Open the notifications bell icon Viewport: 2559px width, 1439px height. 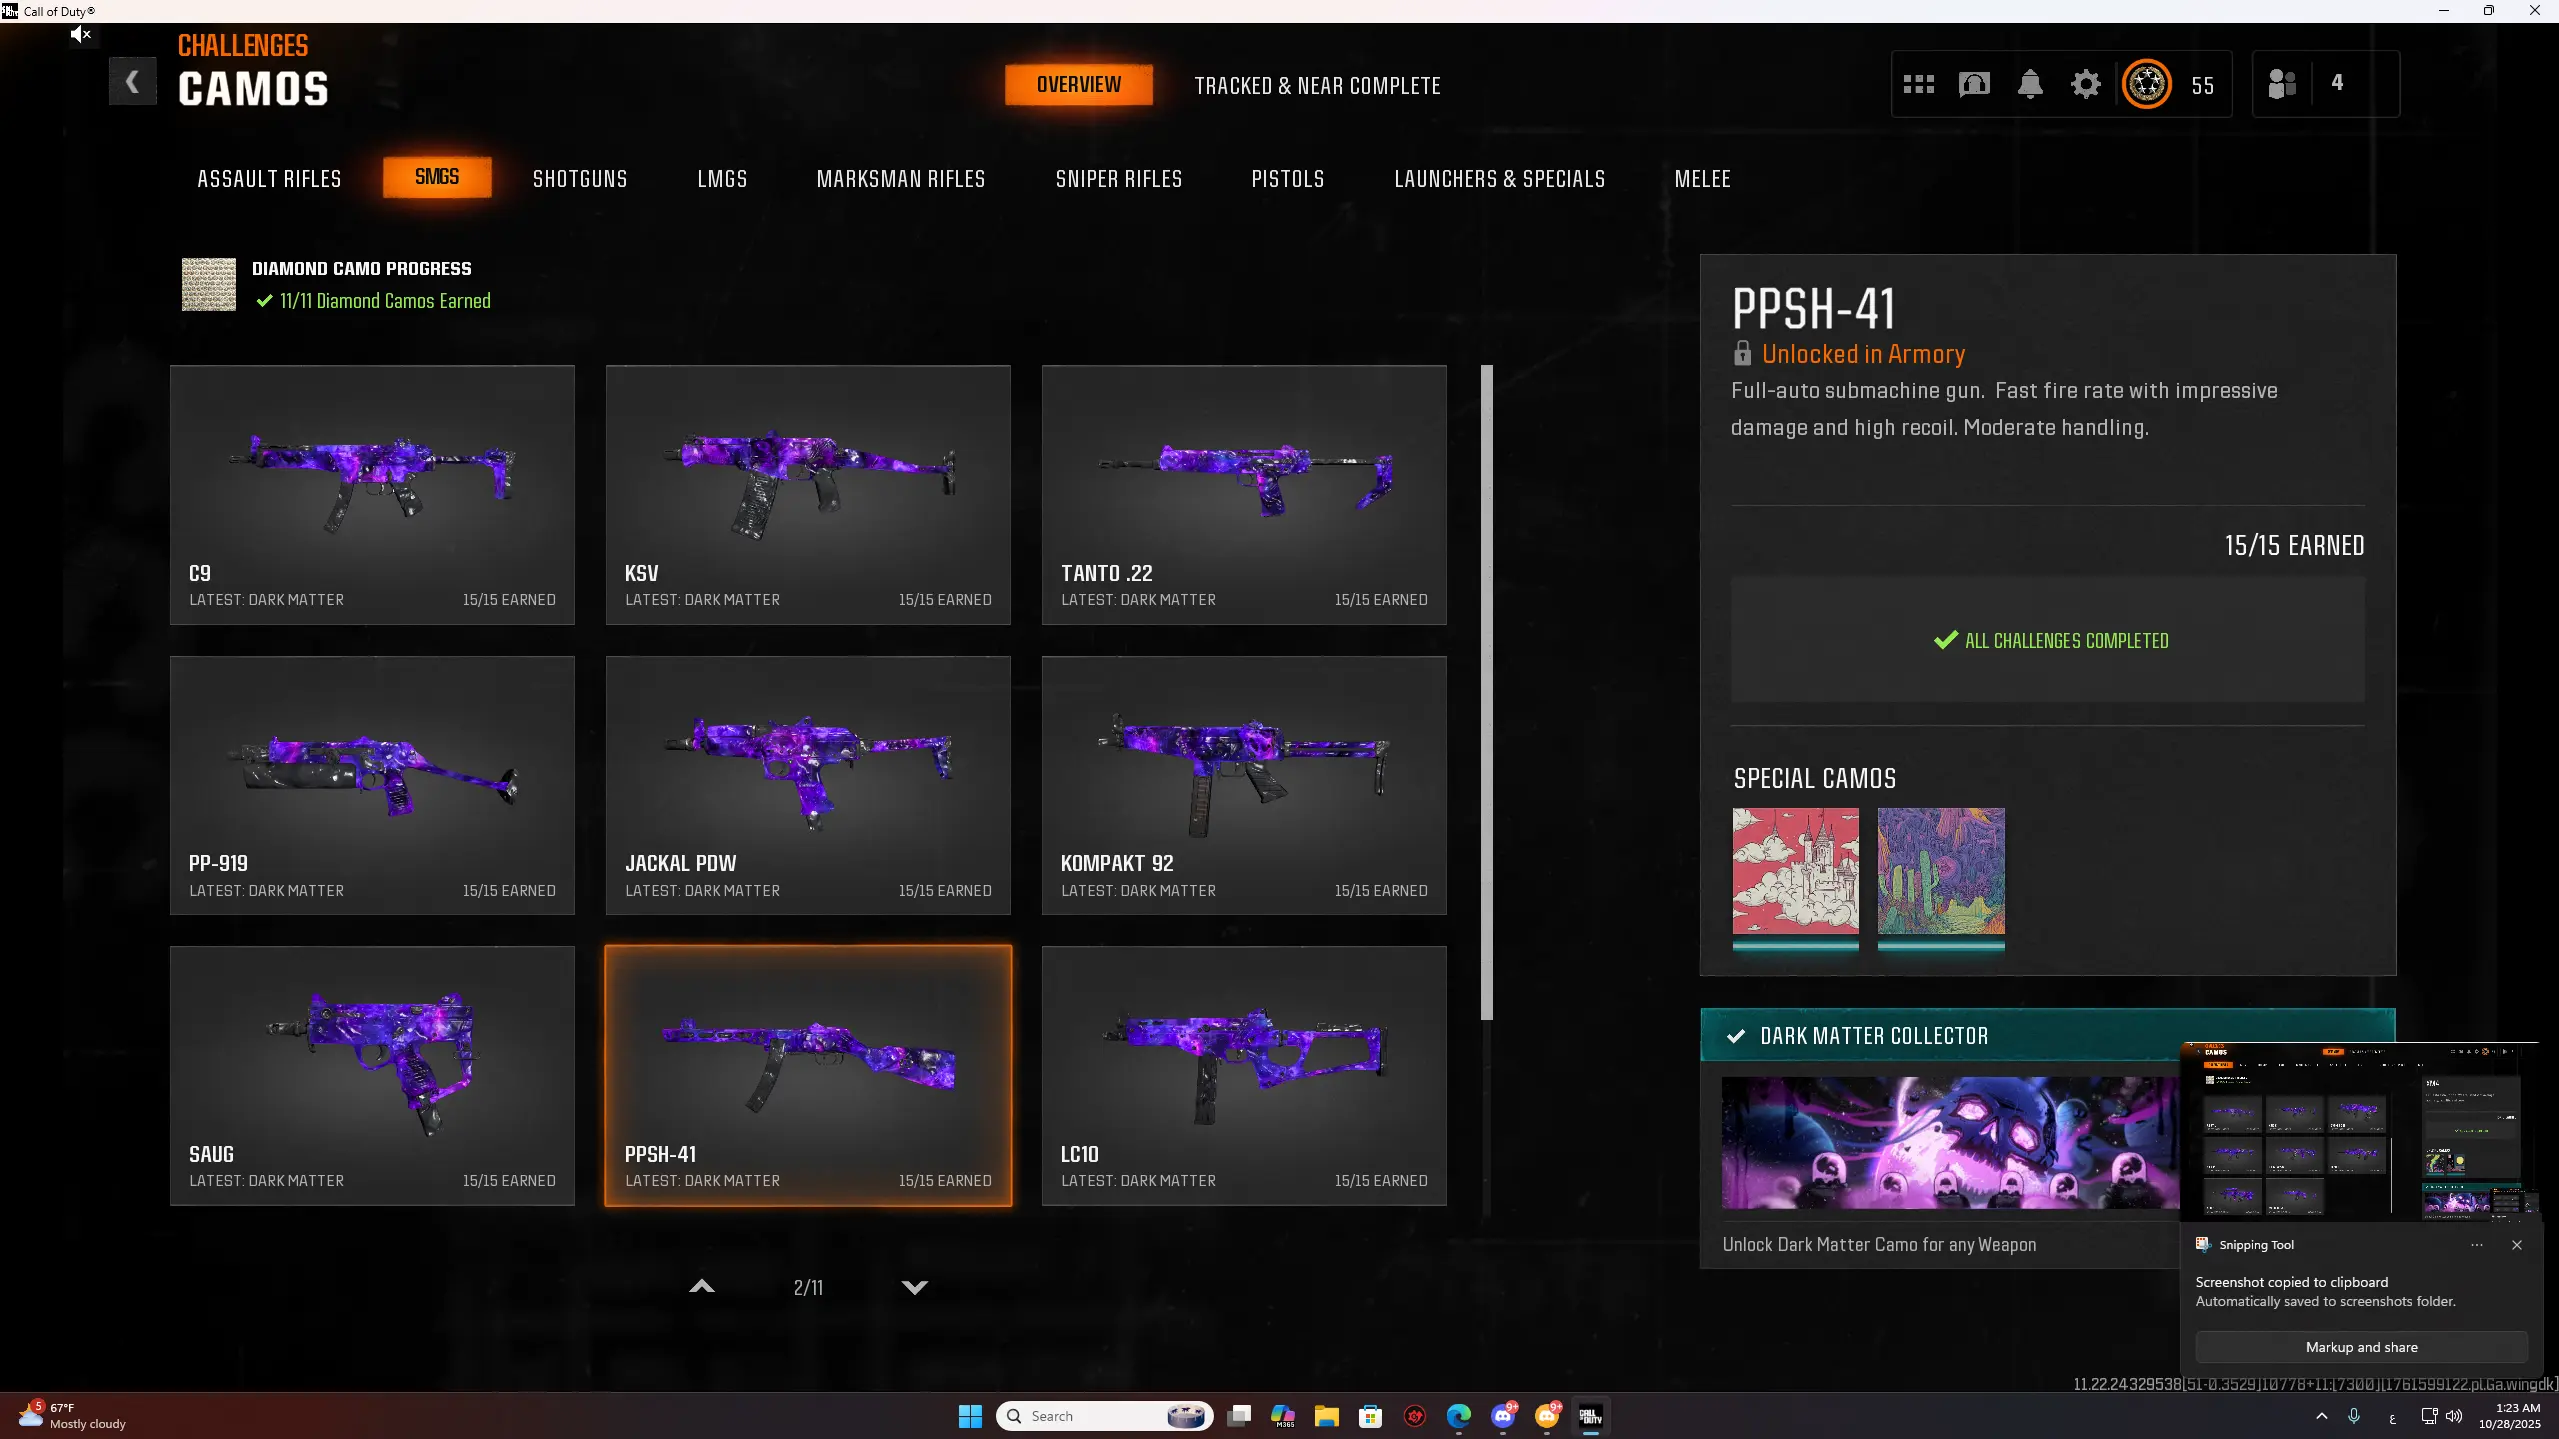coord(2029,84)
